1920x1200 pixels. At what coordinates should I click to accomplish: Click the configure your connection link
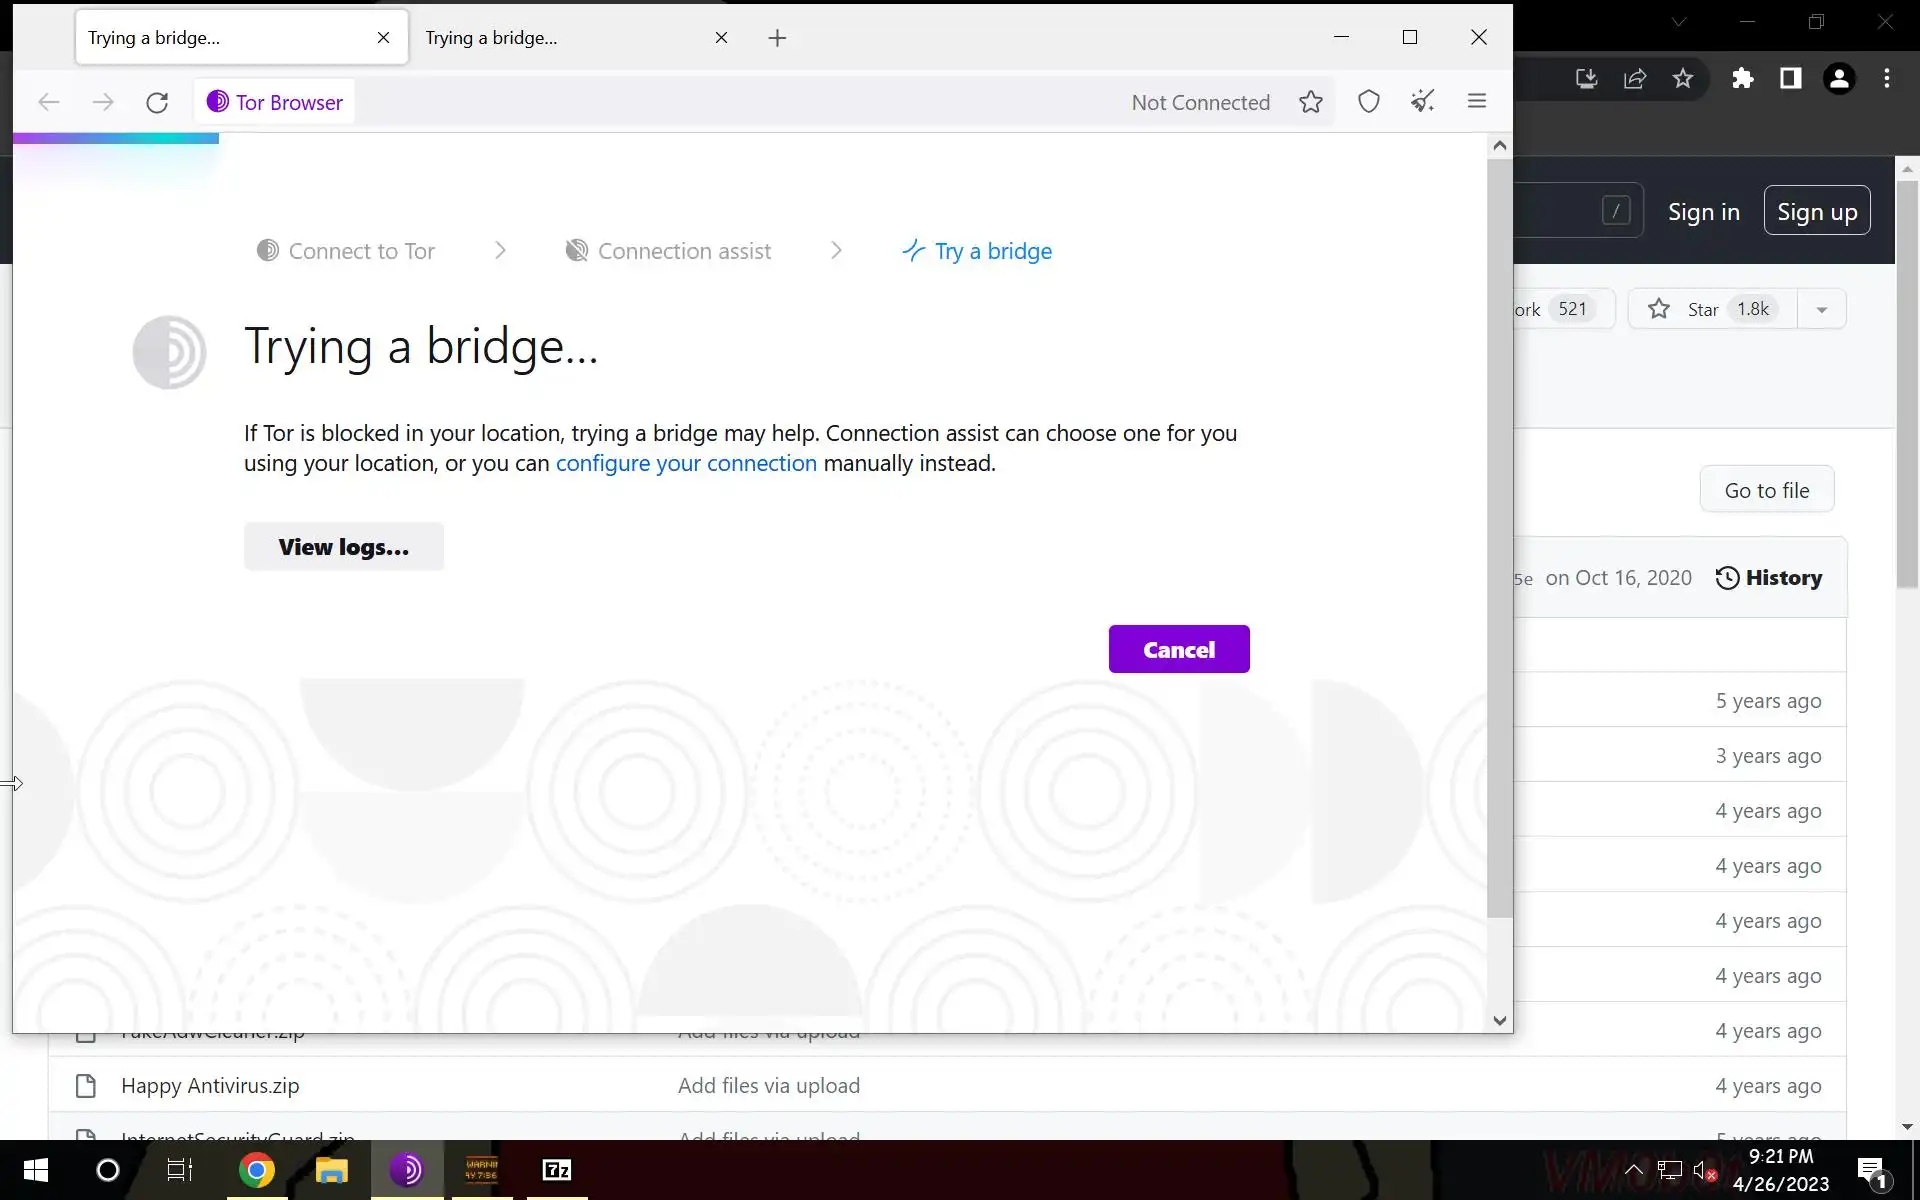(685, 464)
